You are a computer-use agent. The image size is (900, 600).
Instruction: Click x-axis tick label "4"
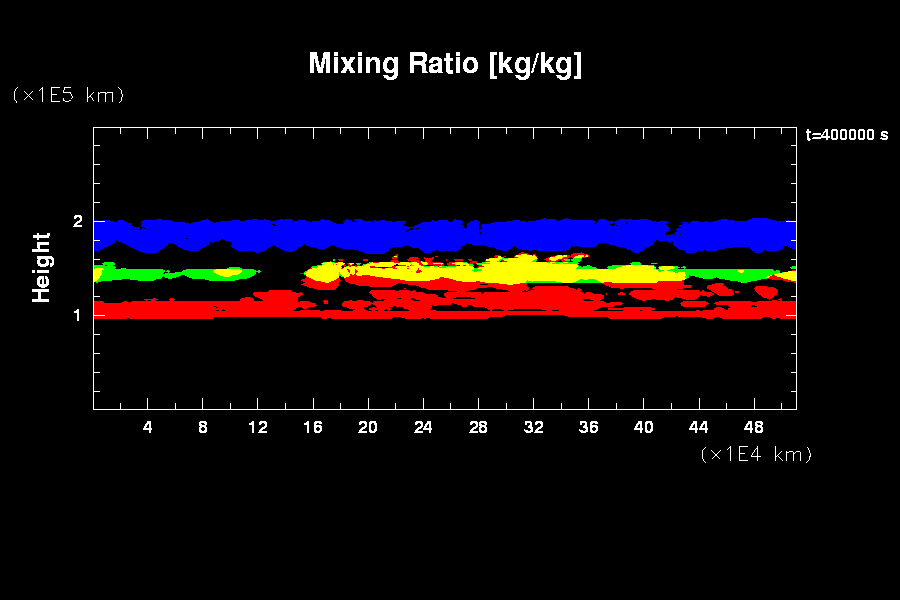click(x=148, y=427)
